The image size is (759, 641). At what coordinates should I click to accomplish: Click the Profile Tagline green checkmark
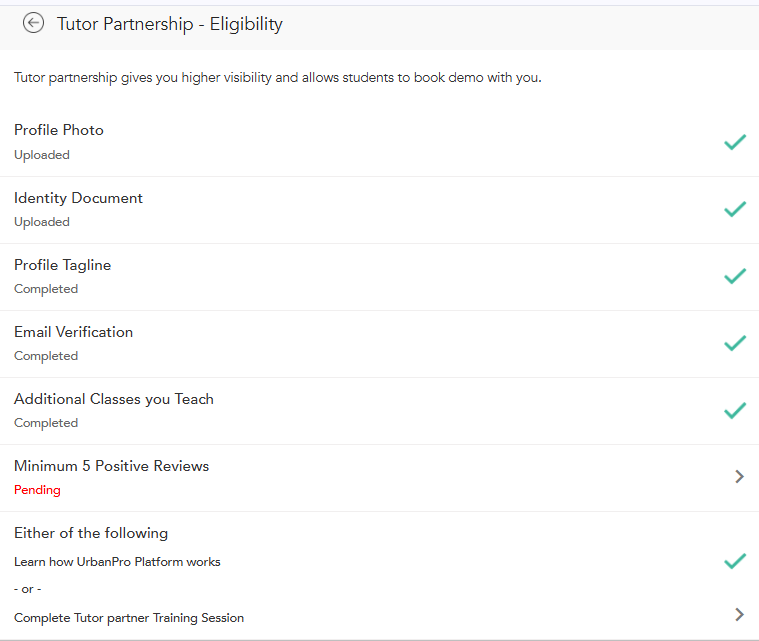(735, 276)
